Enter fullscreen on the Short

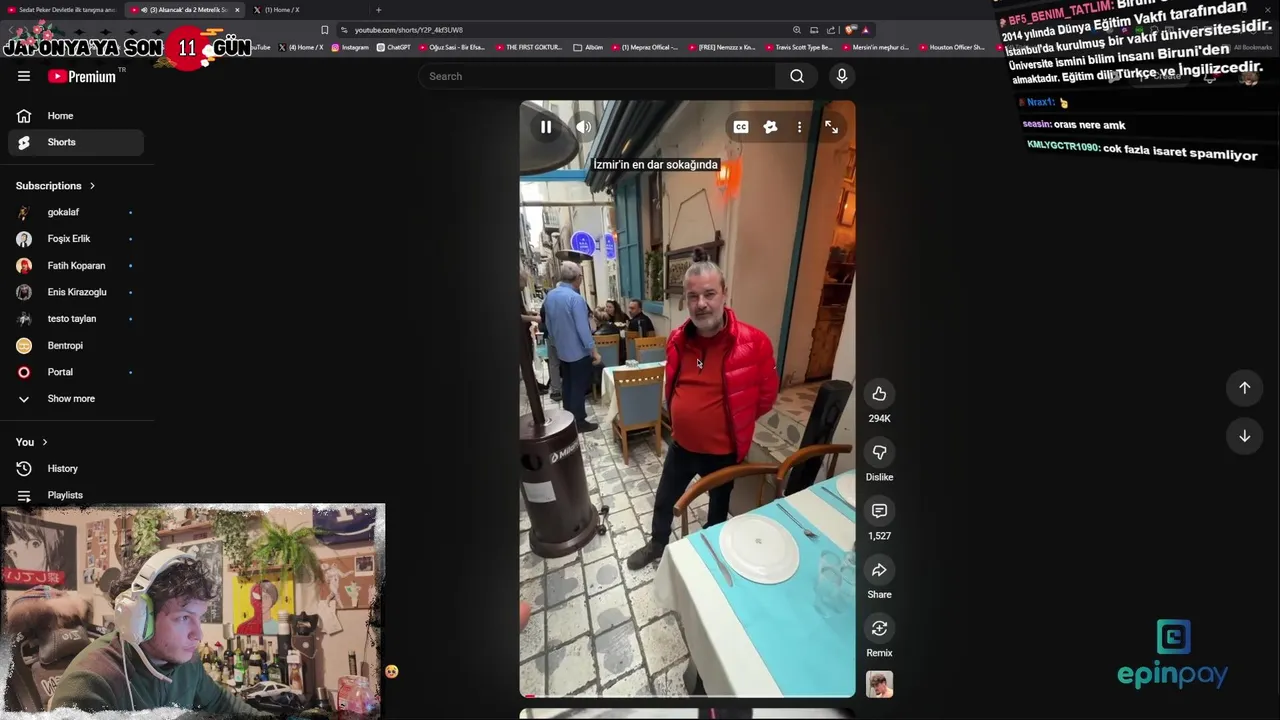point(831,127)
